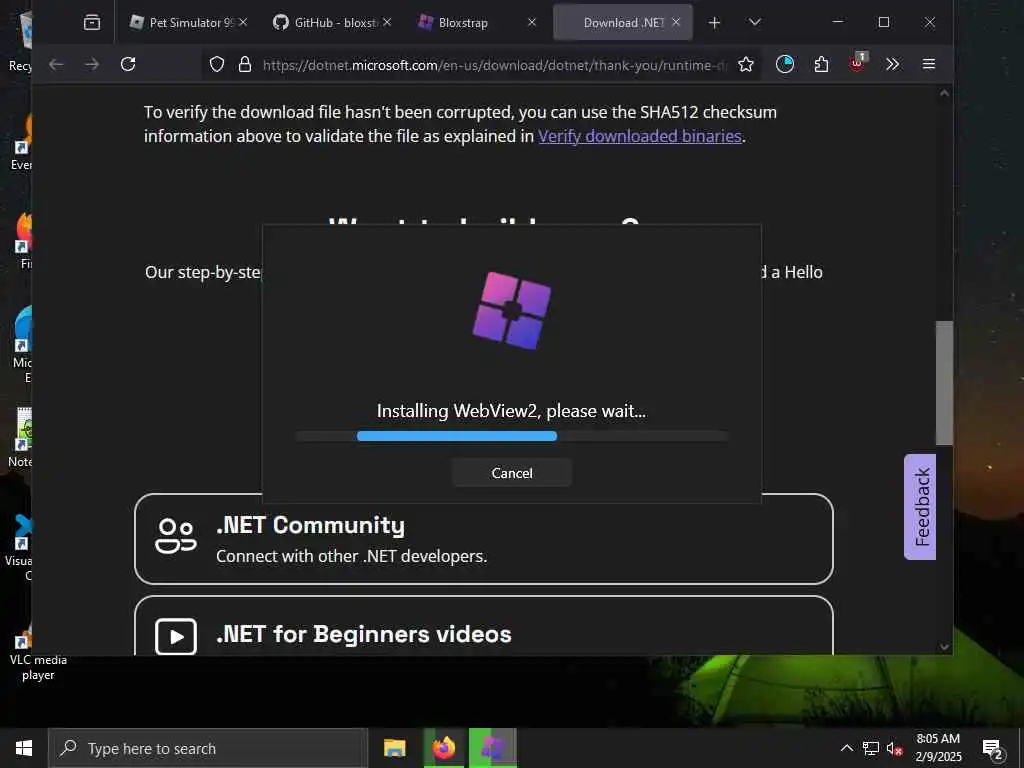Image resolution: width=1024 pixels, height=768 pixels.
Task: Expand the list all tabs dropdown
Action: 754,22
